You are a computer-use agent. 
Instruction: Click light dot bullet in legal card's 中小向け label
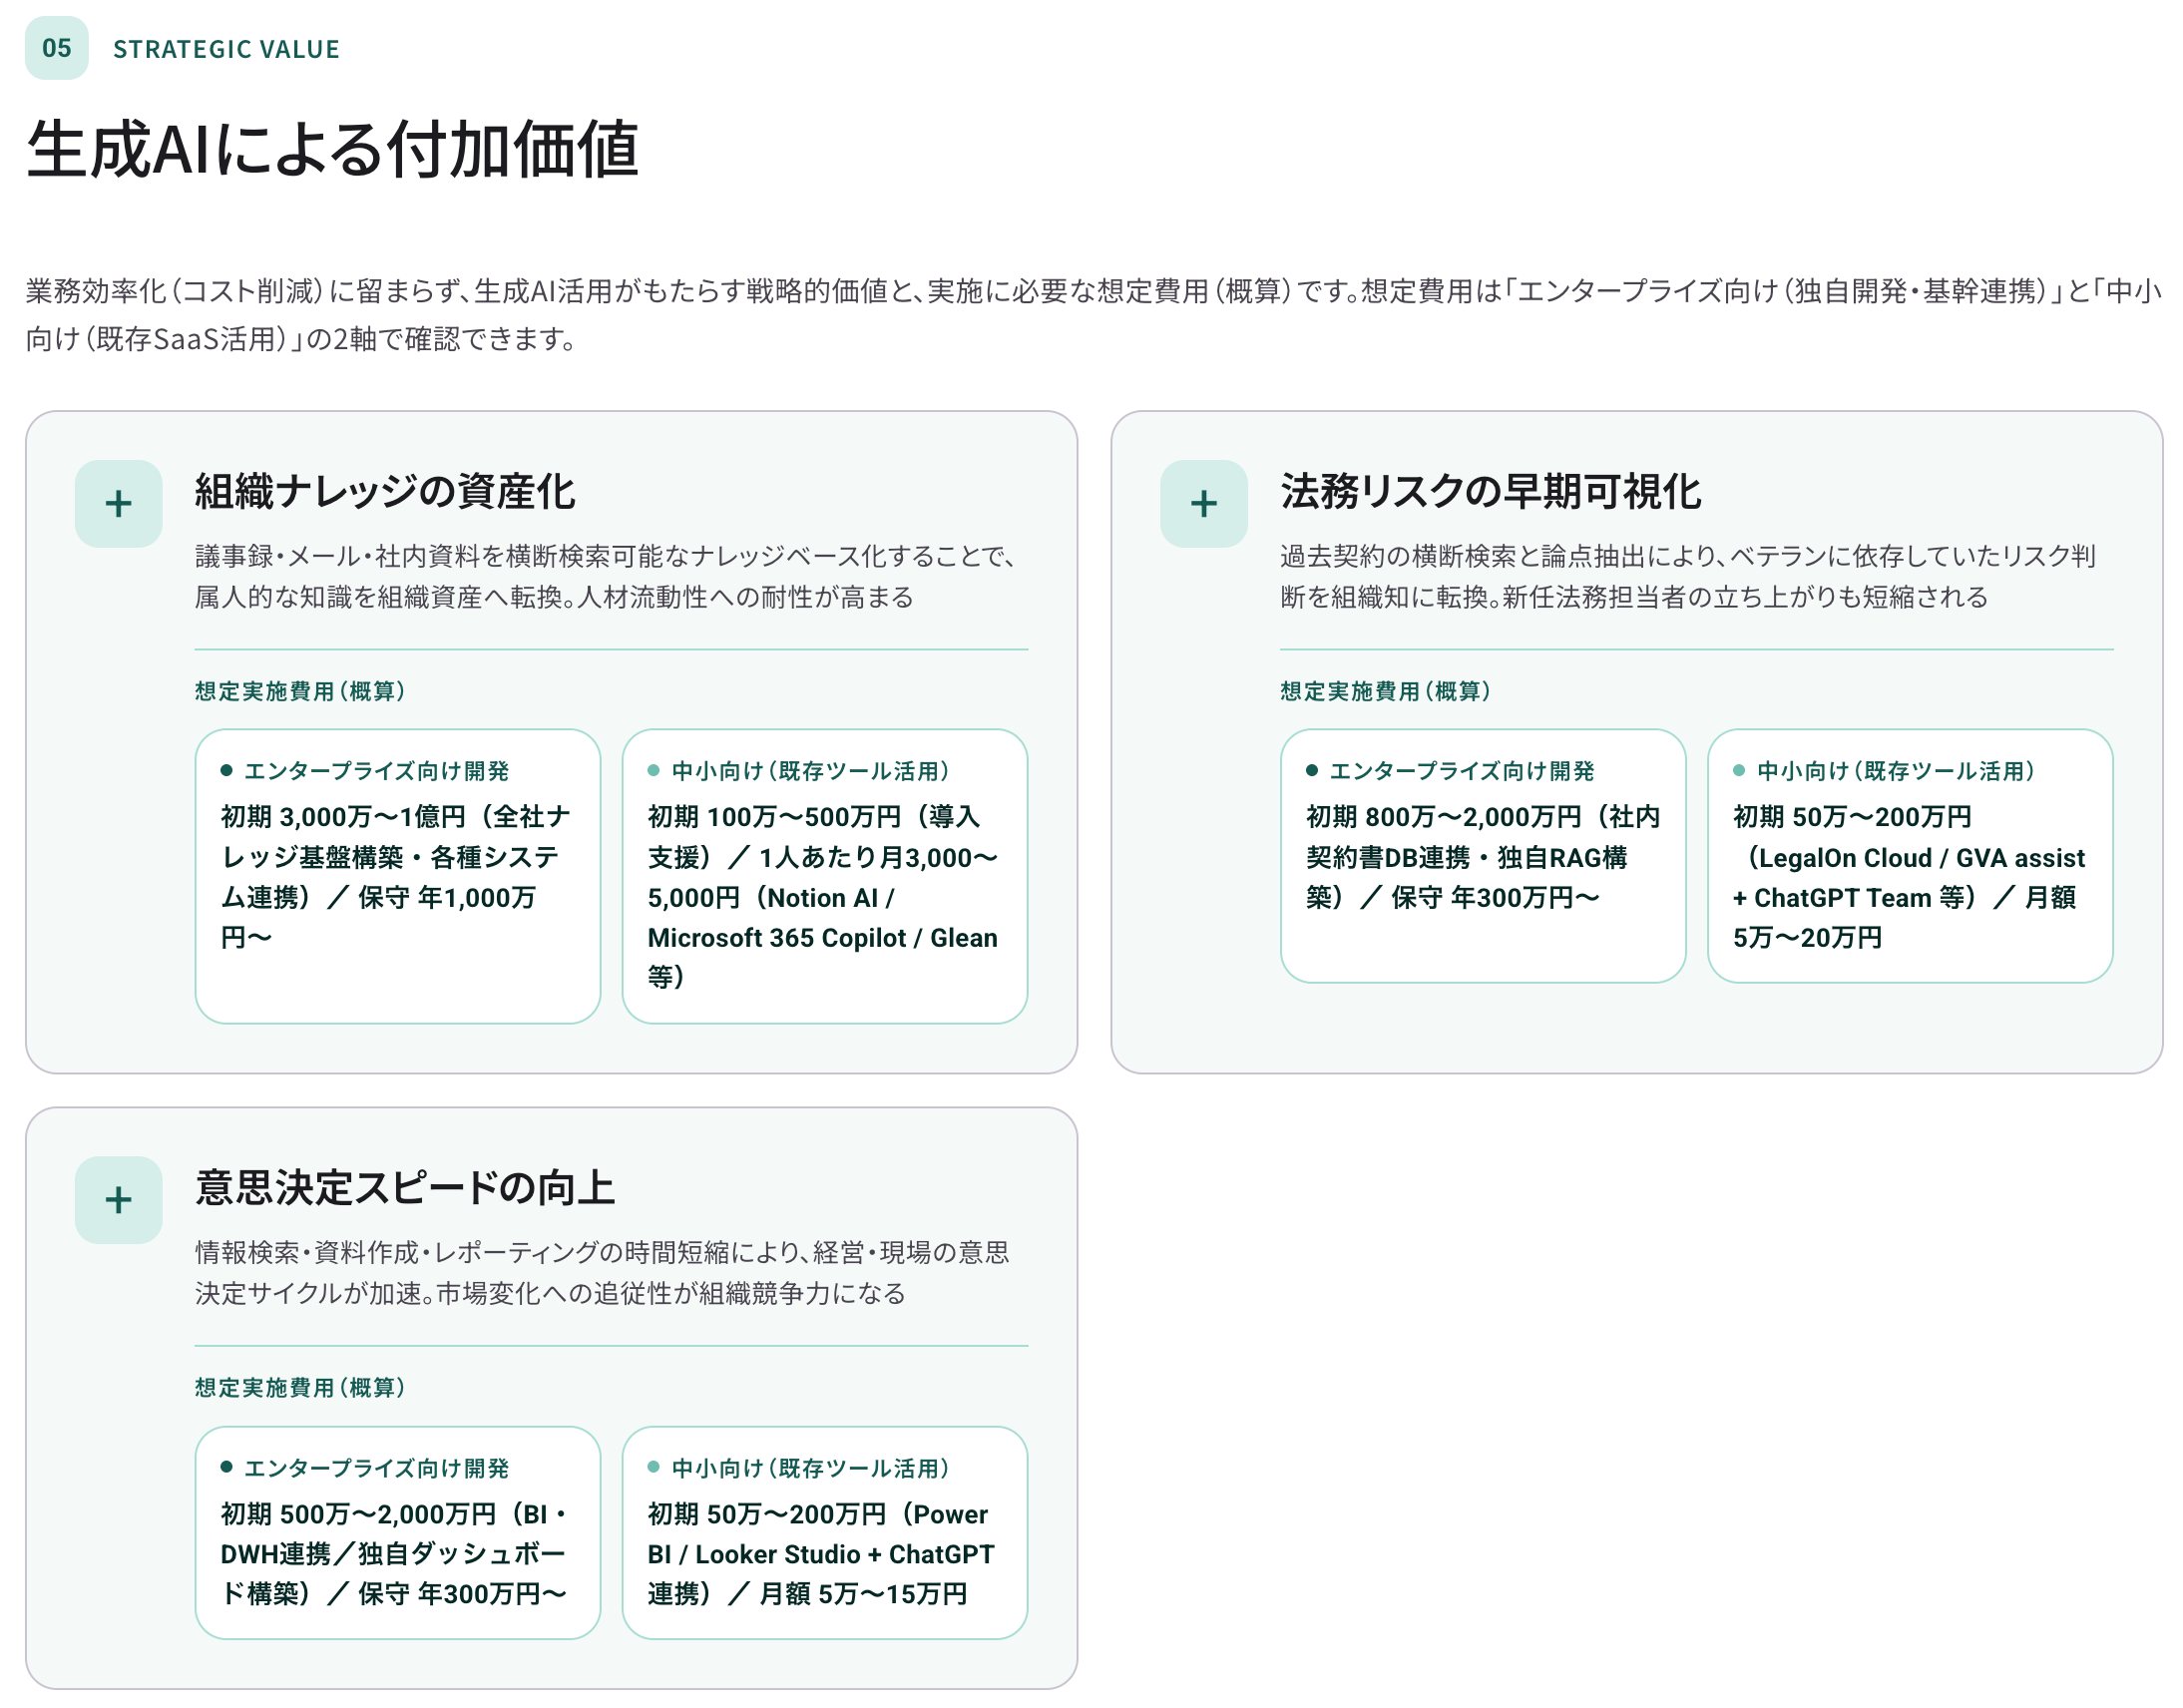tap(1738, 770)
